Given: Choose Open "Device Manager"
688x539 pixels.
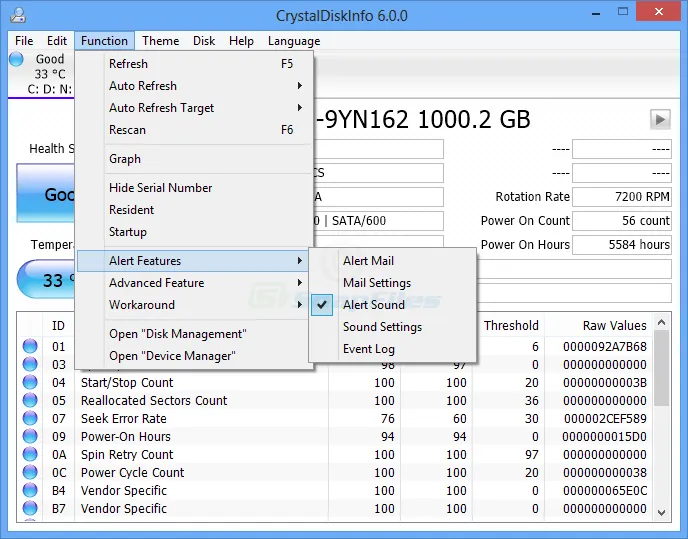Looking at the screenshot, I should coord(194,356).
